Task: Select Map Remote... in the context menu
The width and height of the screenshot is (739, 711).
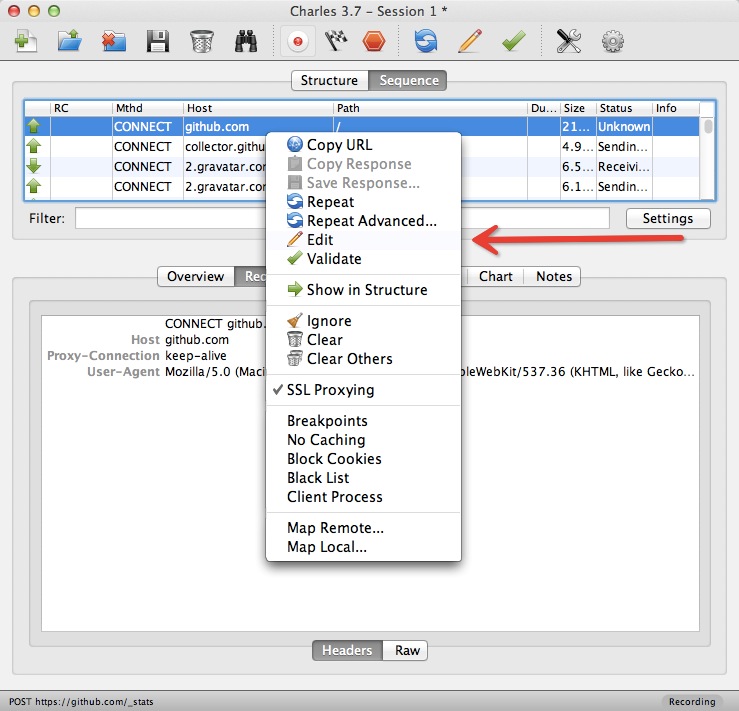Action: click(335, 528)
